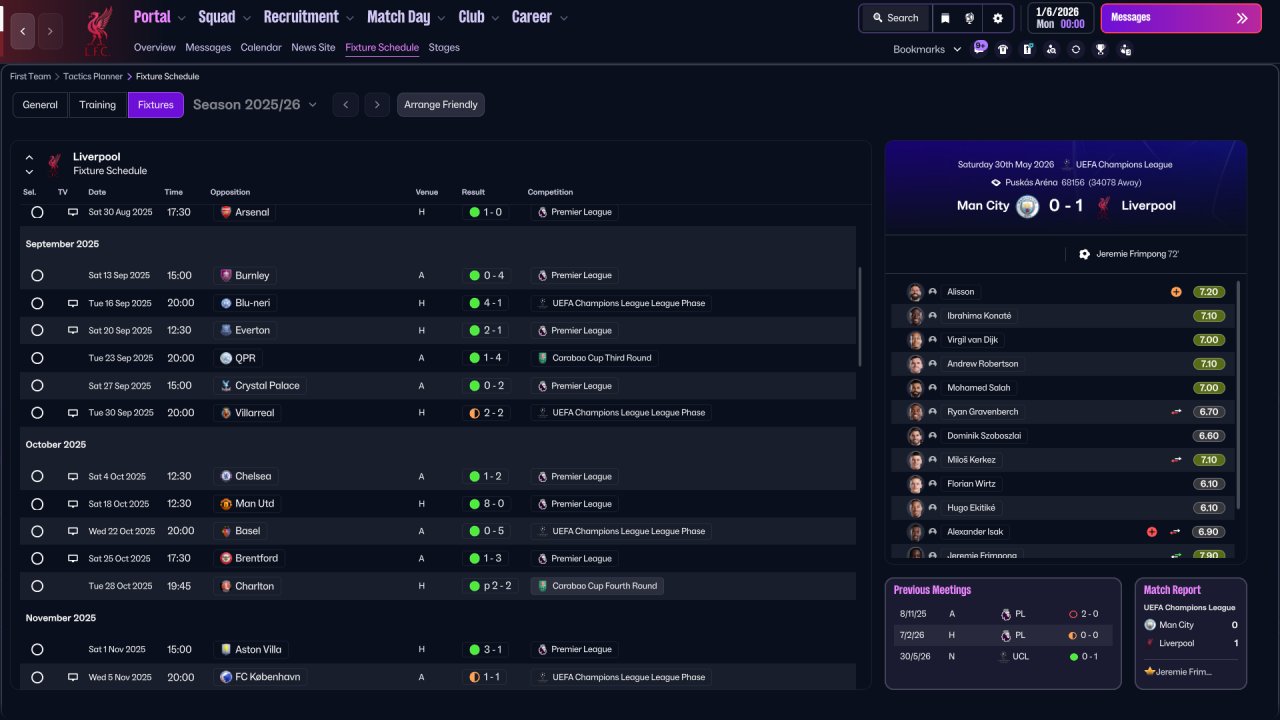
Task: Click the Liverpool FC club crest
Action: coord(97,31)
